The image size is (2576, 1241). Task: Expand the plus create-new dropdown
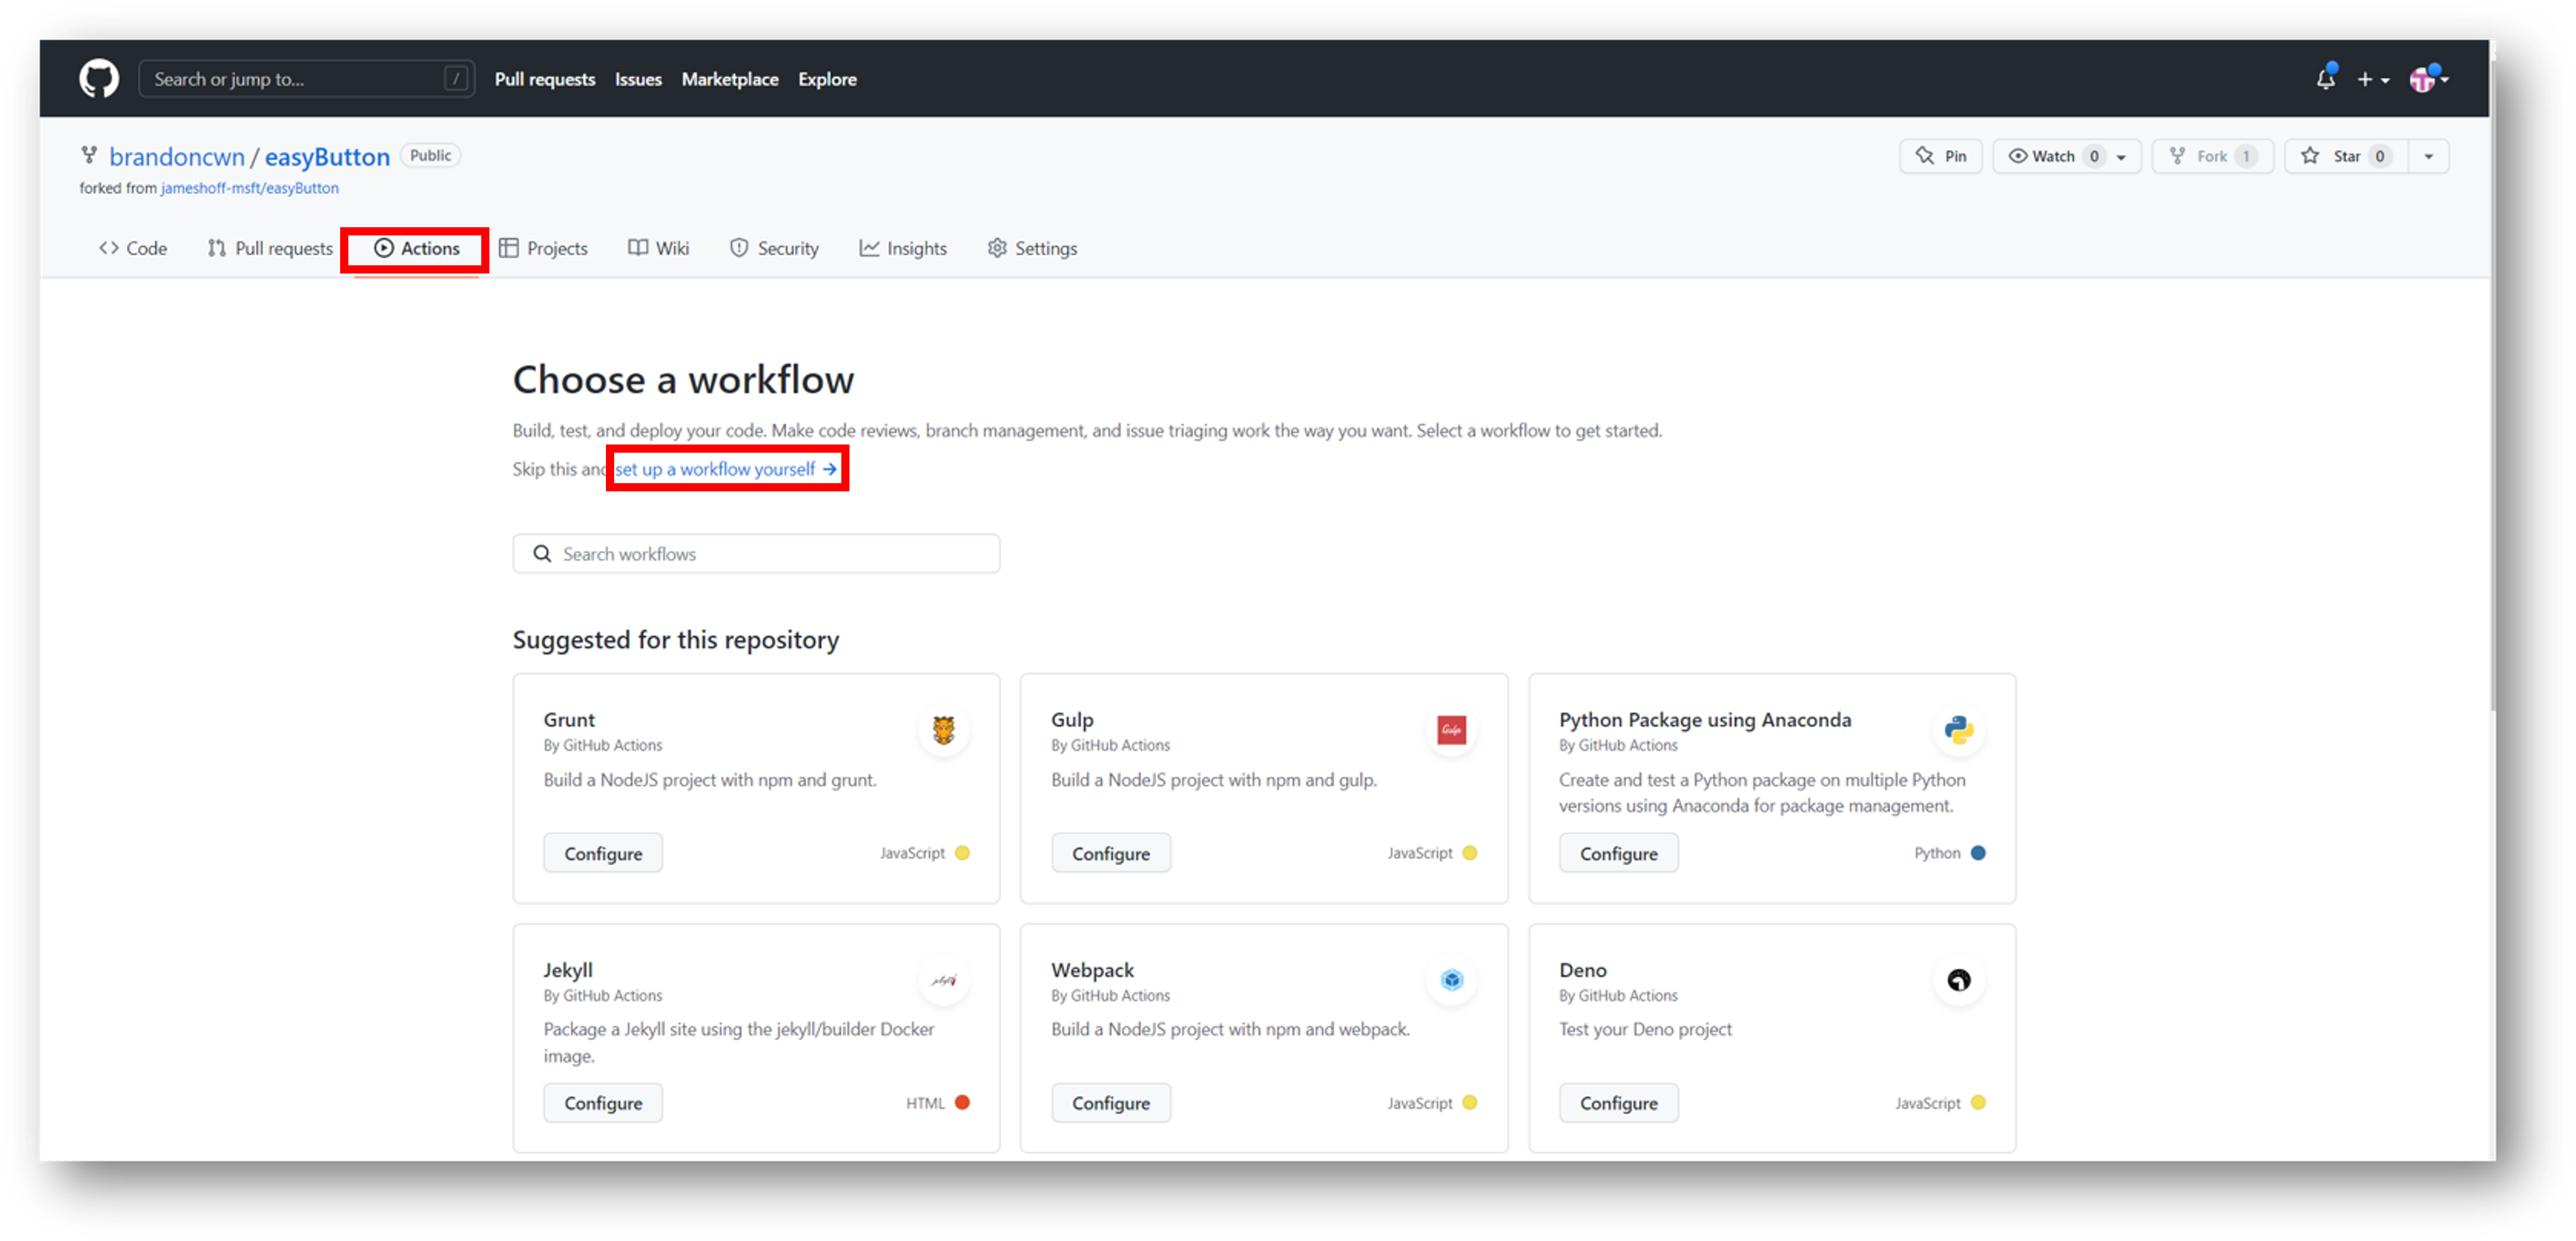click(x=2372, y=79)
